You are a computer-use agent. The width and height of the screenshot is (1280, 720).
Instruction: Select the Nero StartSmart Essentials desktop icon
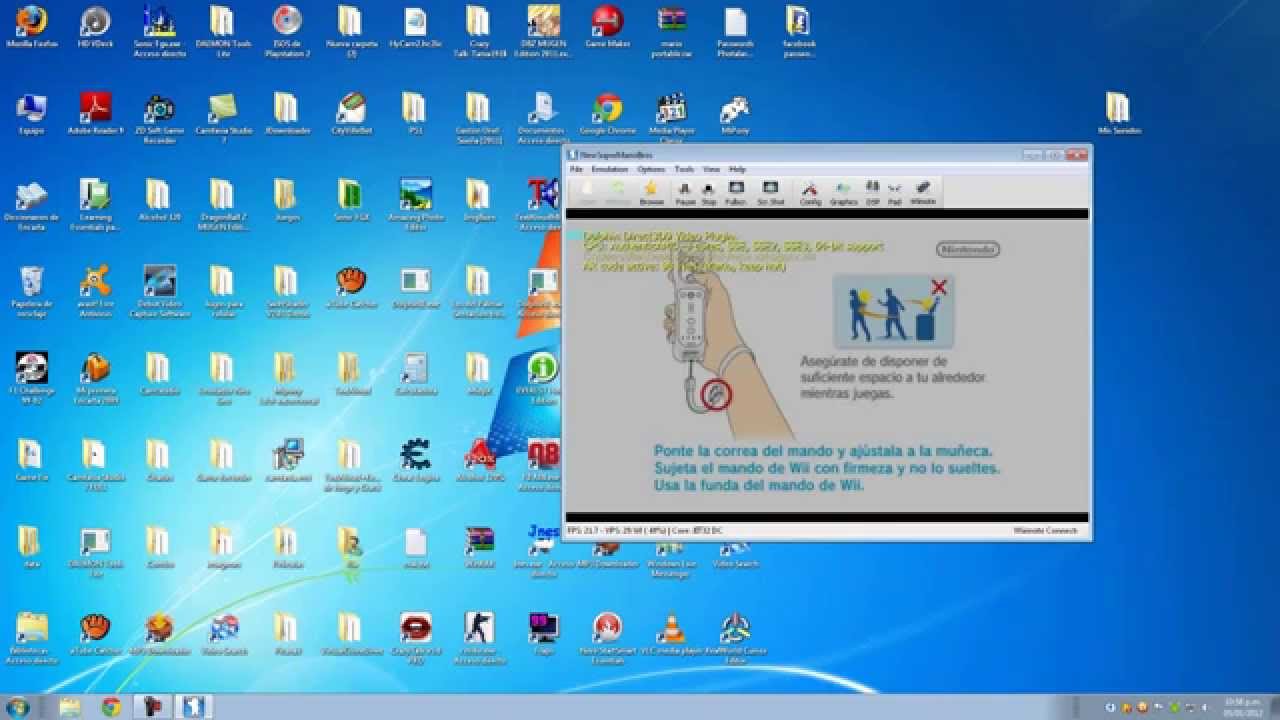click(x=607, y=638)
